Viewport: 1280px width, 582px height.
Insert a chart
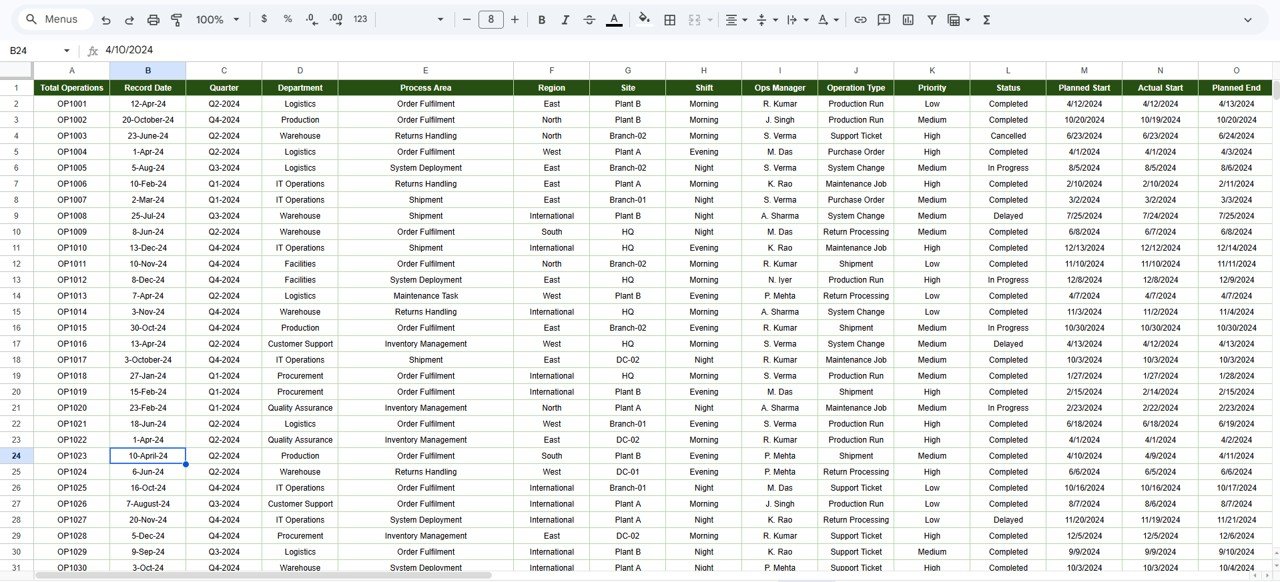(908, 19)
